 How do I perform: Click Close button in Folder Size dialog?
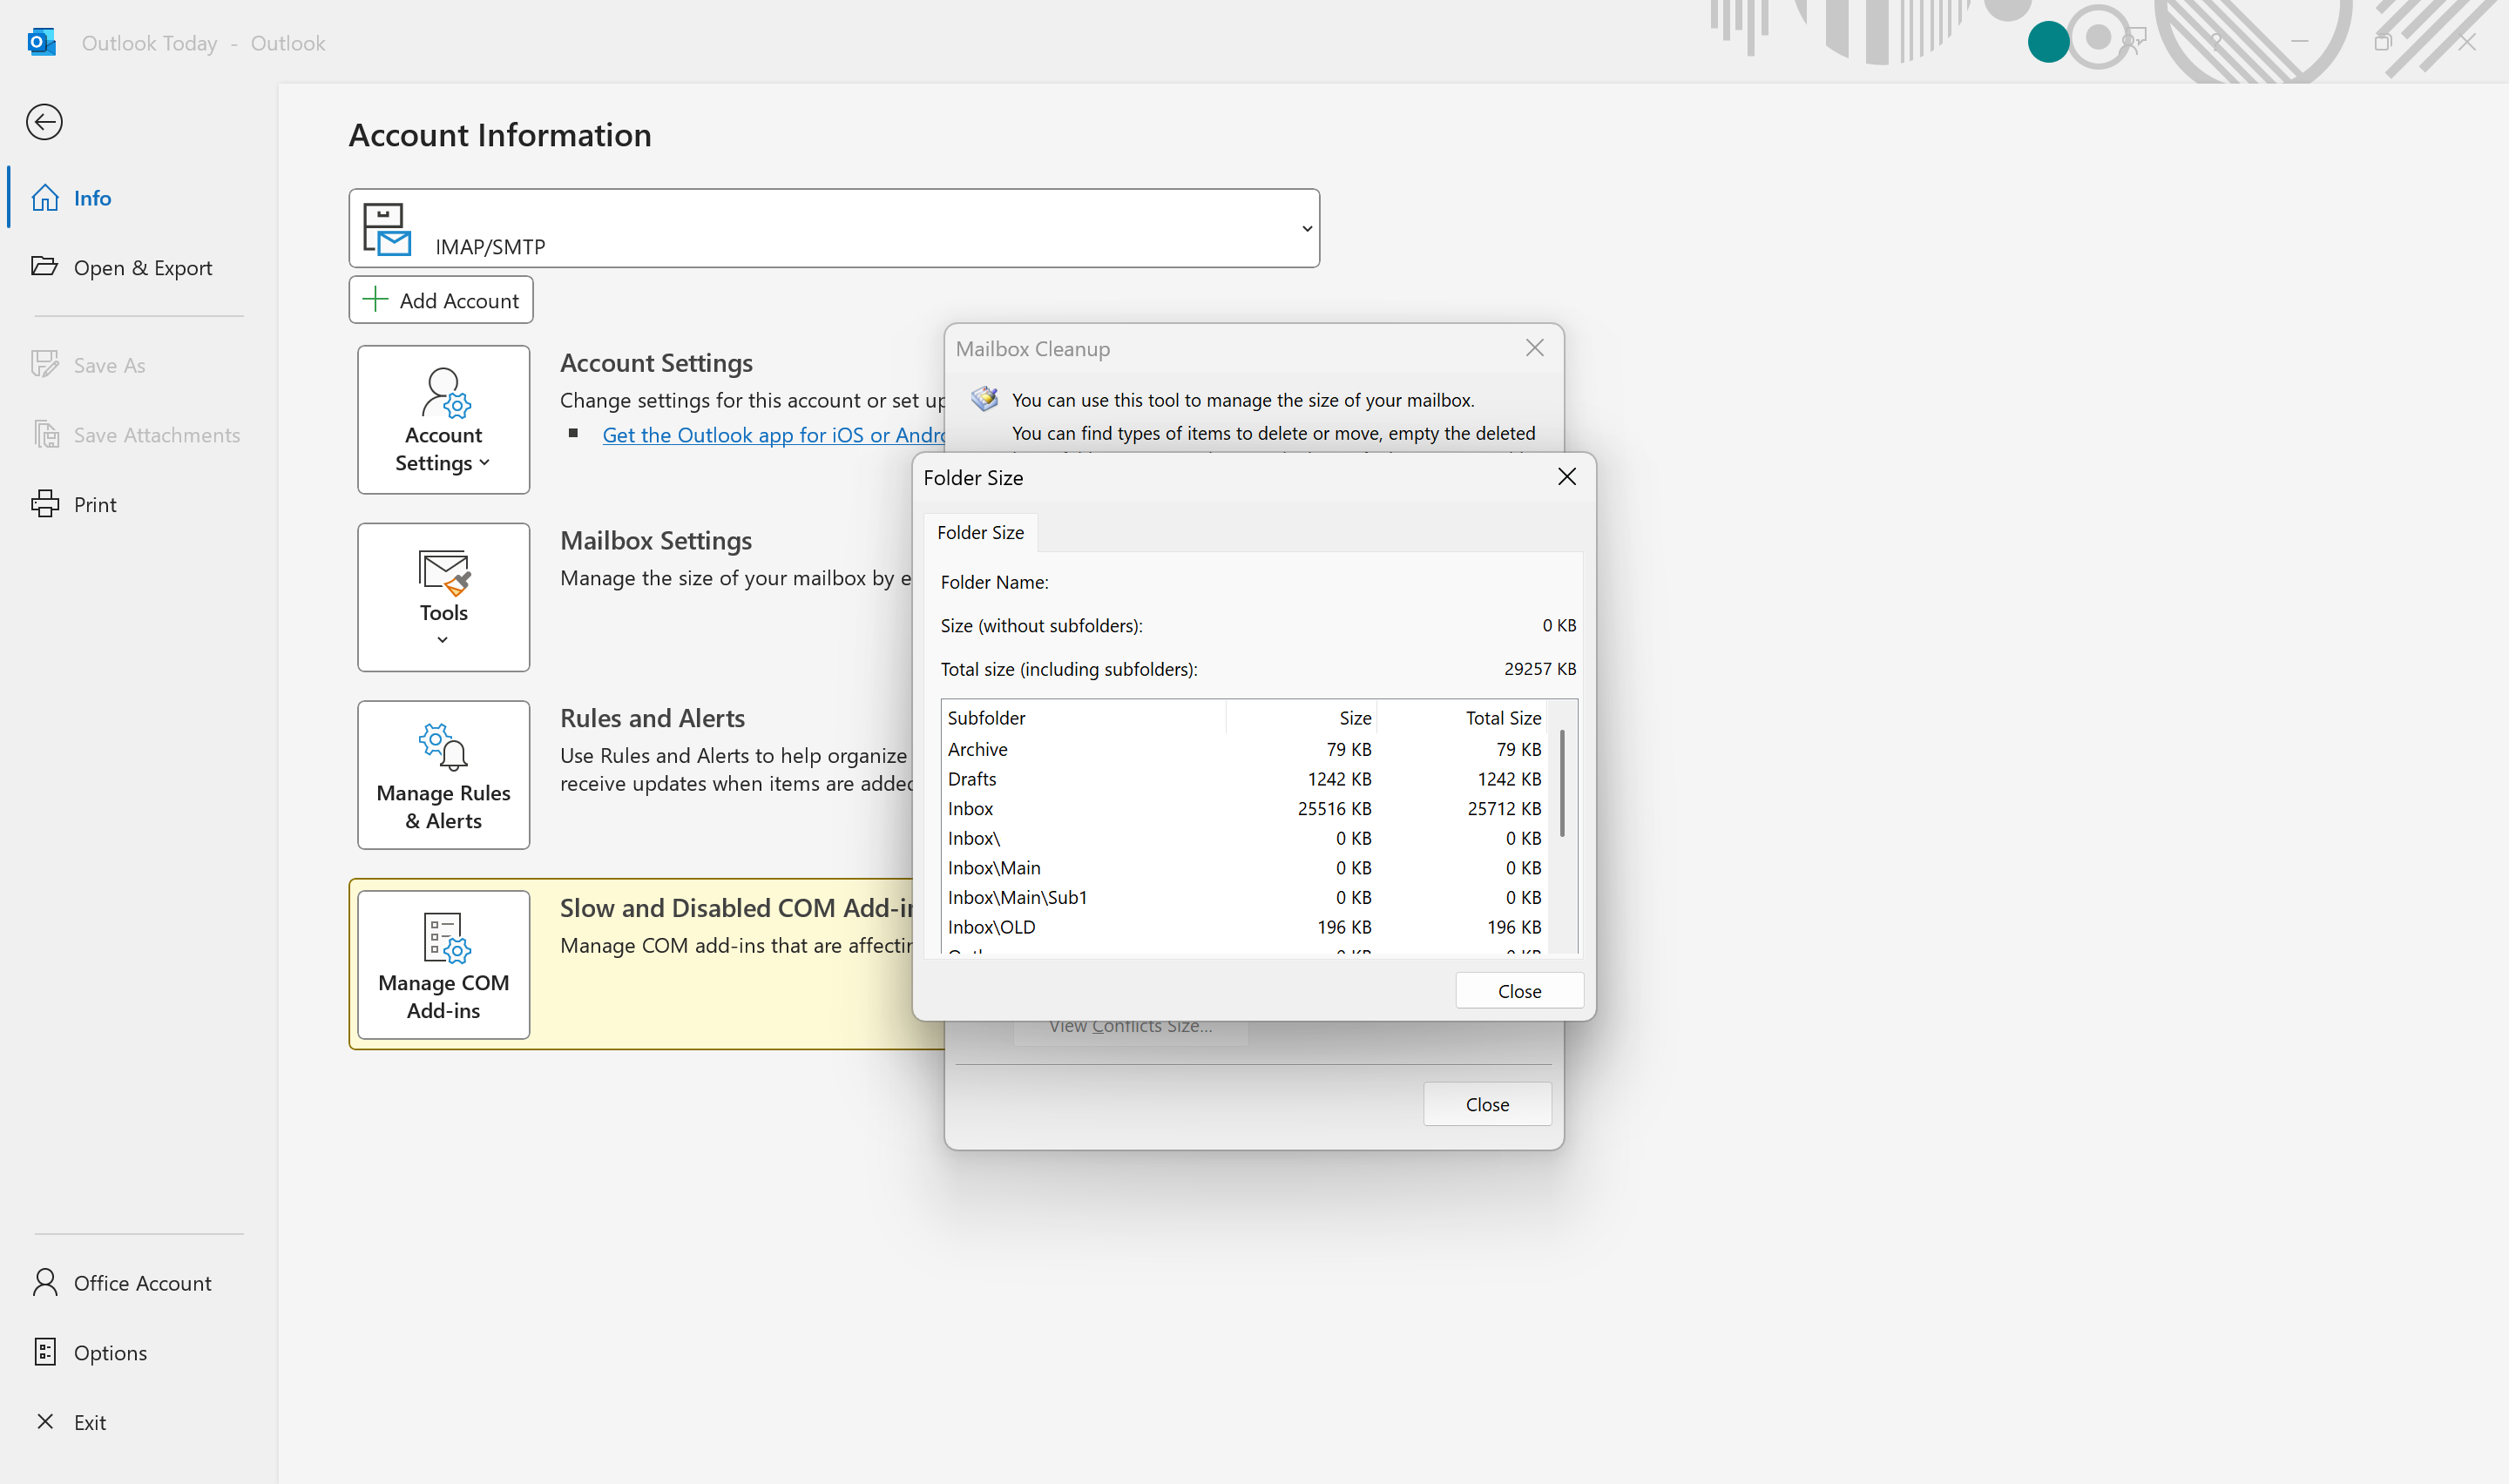pos(1519,991)
